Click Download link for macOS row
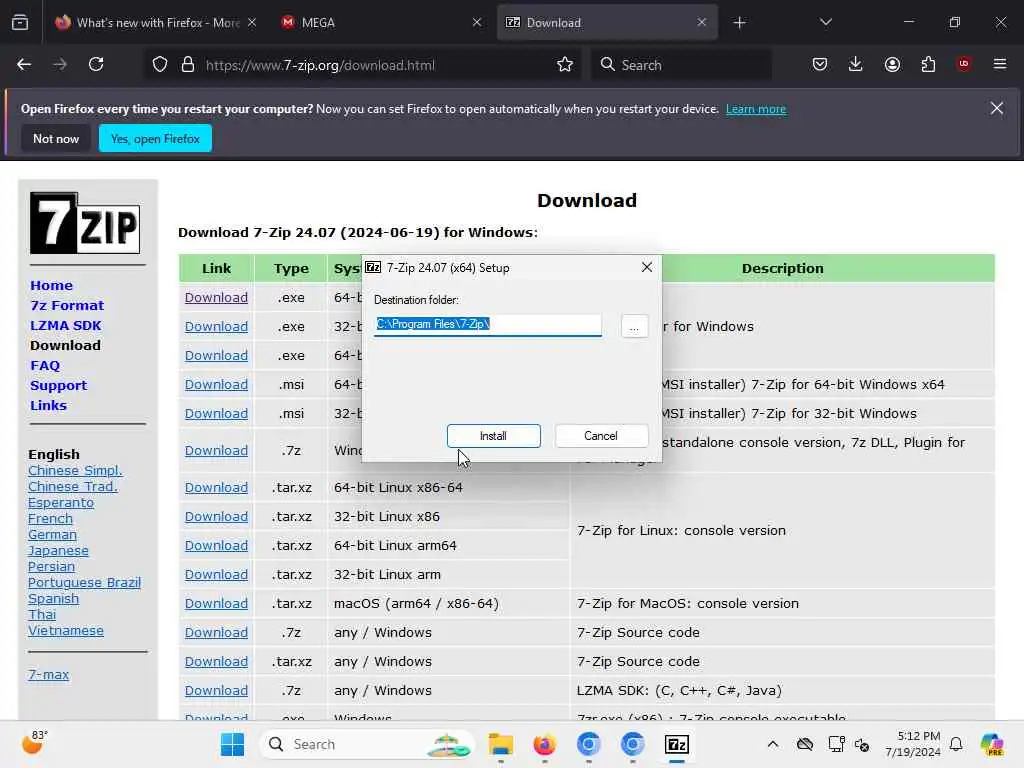Screen dimensions: 1024x768 pyautogui.click(x=216, y=604)
